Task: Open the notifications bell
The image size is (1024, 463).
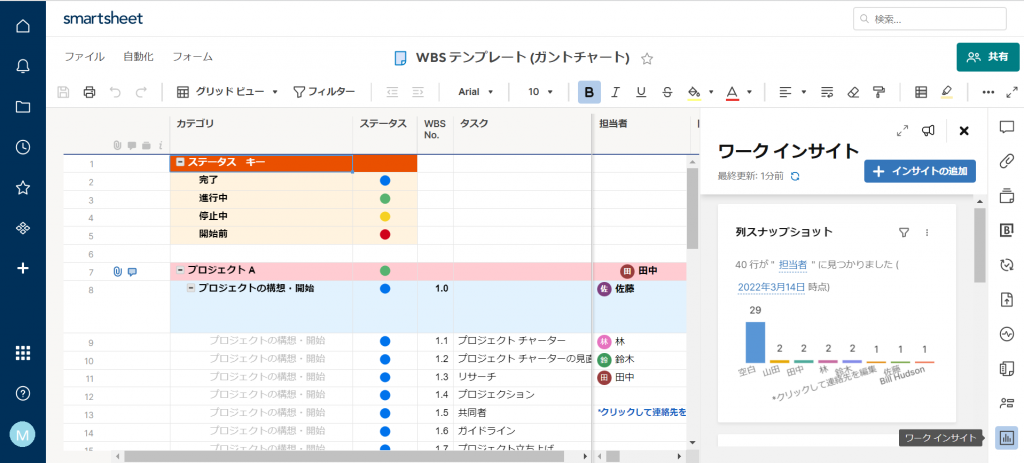Action: [23, 66]
